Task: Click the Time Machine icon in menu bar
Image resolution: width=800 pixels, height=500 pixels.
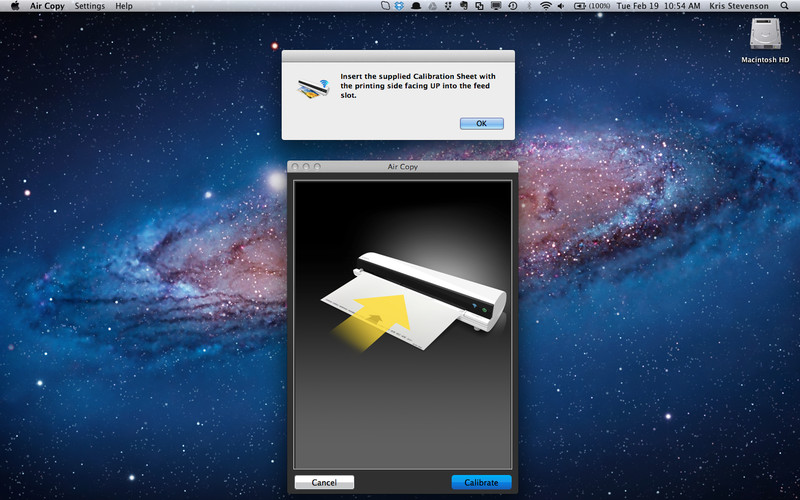Action: (513, 6)
